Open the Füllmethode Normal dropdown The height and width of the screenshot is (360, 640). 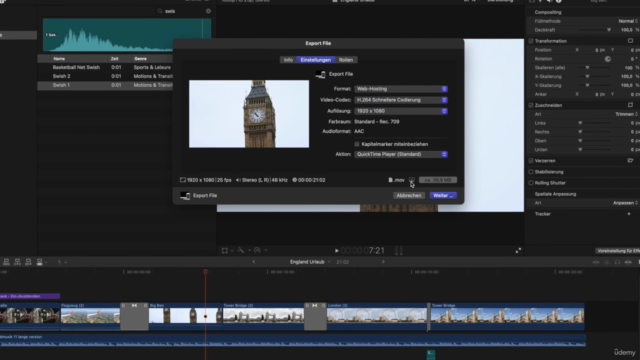[627, 21]
